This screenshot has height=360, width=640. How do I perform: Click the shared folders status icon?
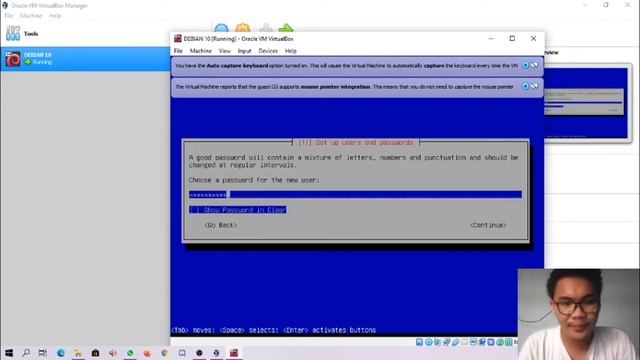(464, 342)
